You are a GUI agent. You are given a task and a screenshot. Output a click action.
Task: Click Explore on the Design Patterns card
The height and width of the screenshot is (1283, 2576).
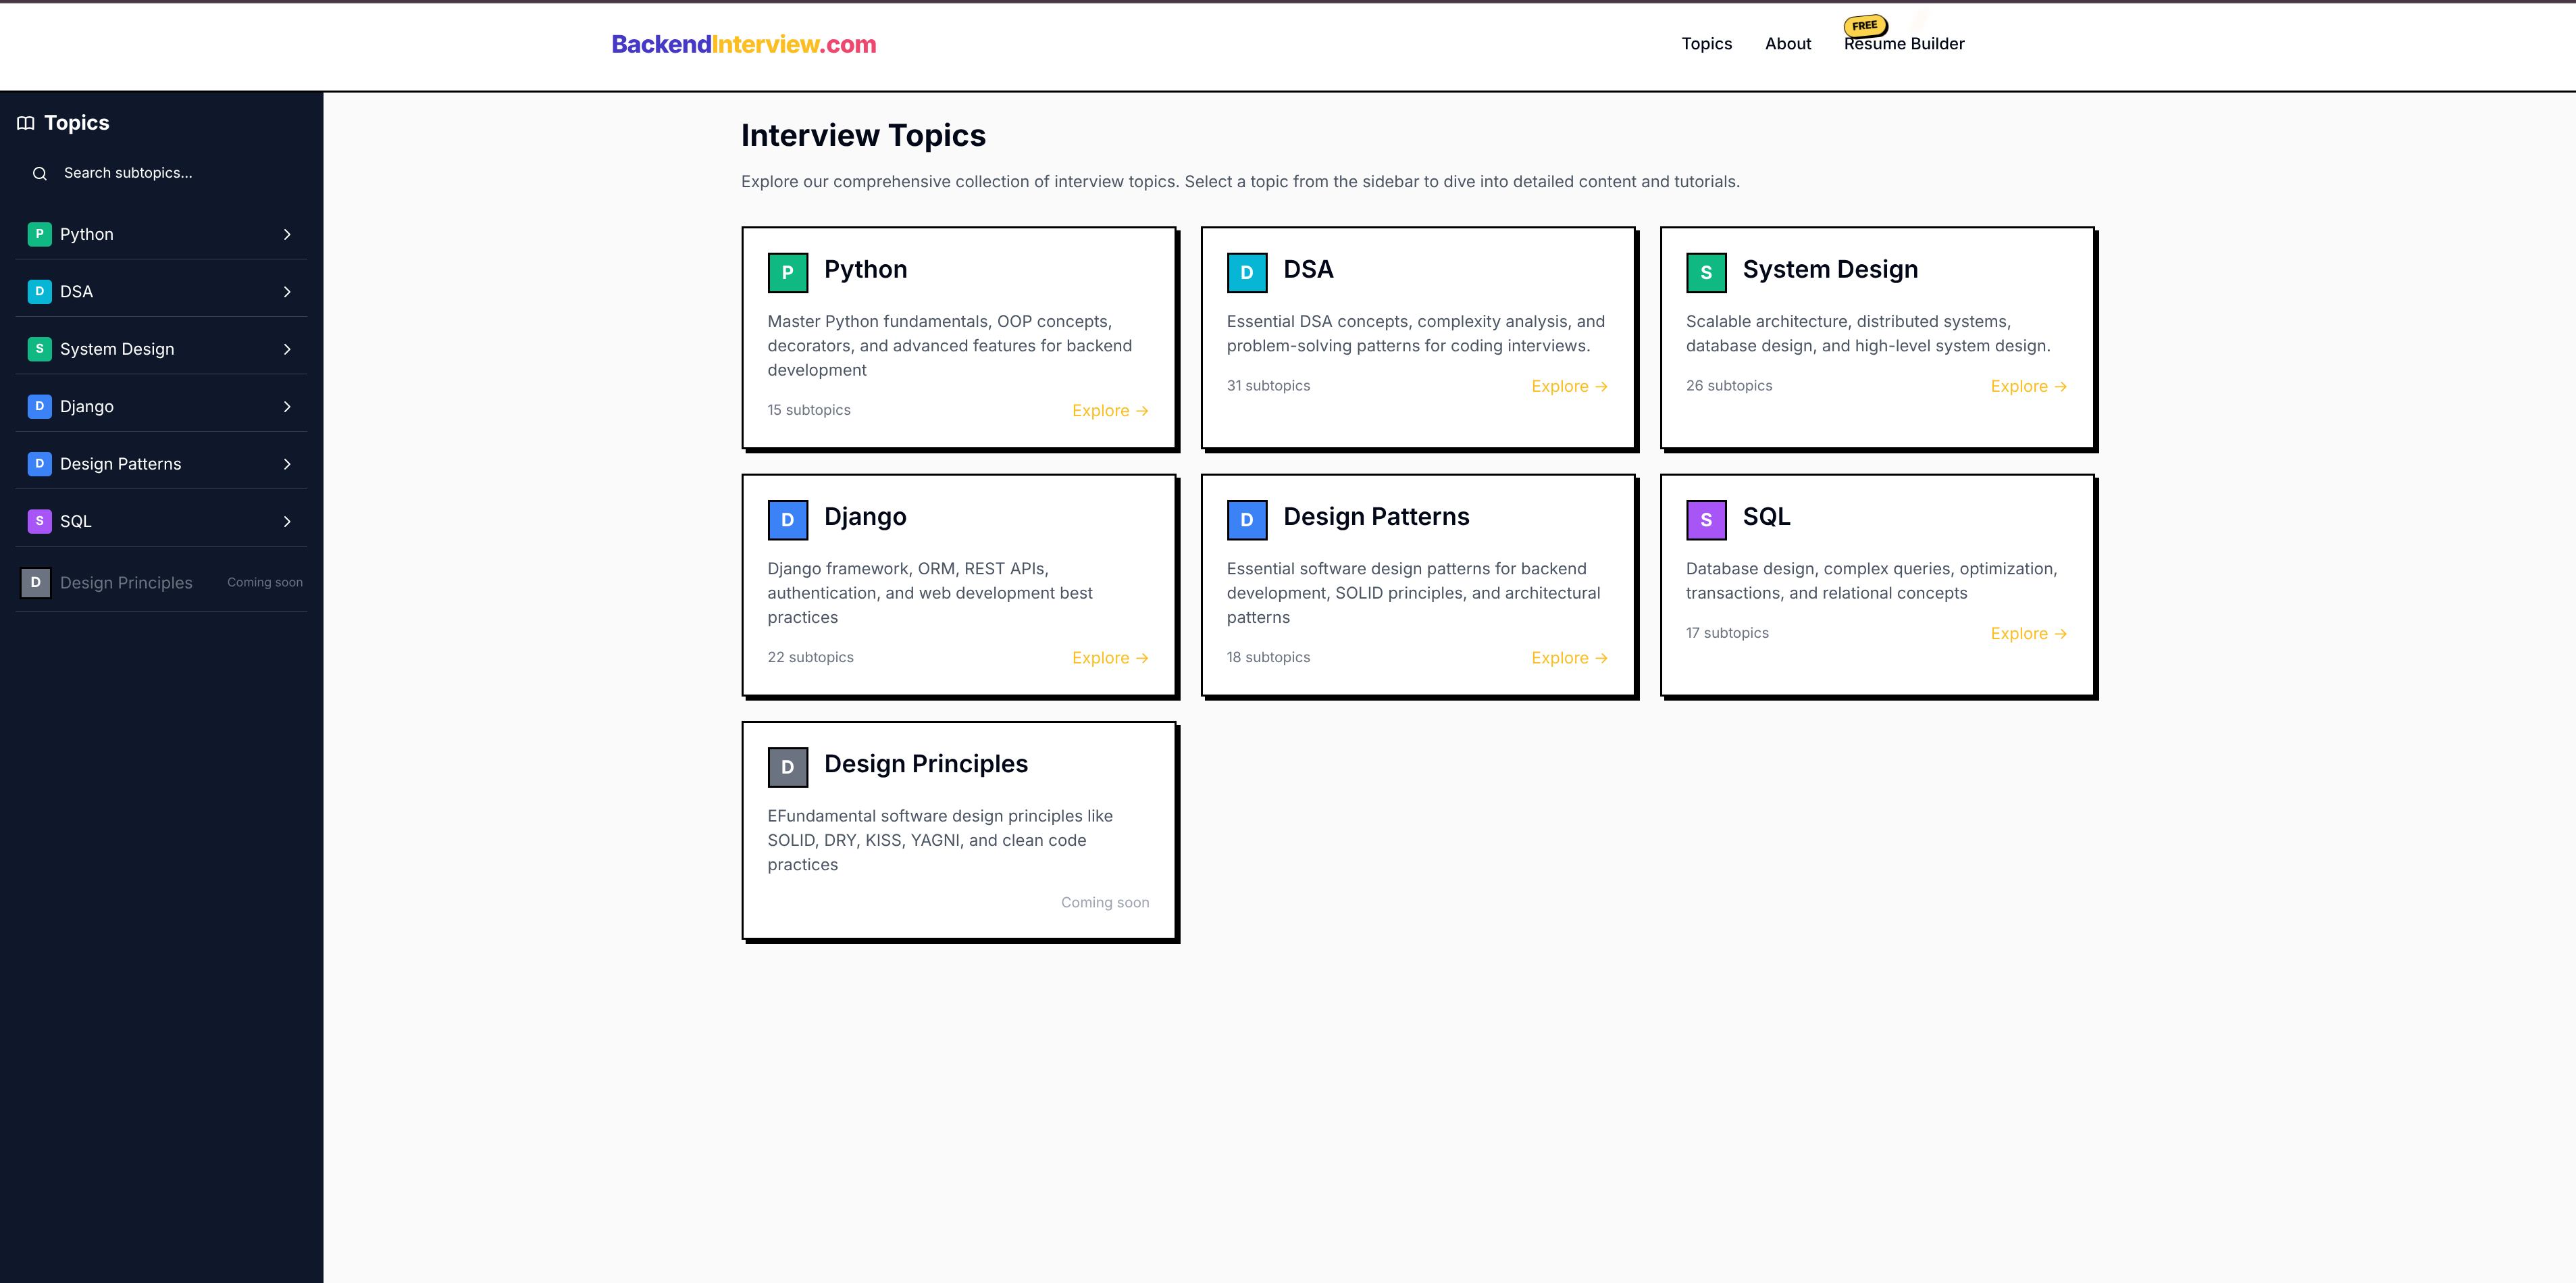point(1569,658)
